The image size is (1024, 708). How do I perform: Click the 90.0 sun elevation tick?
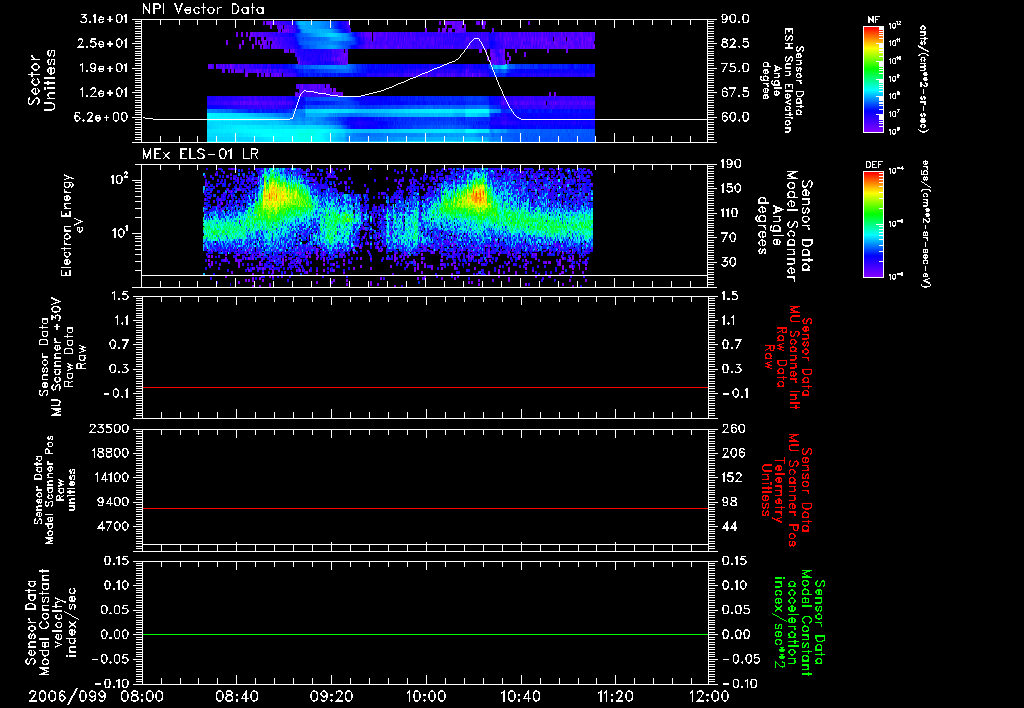tap(735, 20)
